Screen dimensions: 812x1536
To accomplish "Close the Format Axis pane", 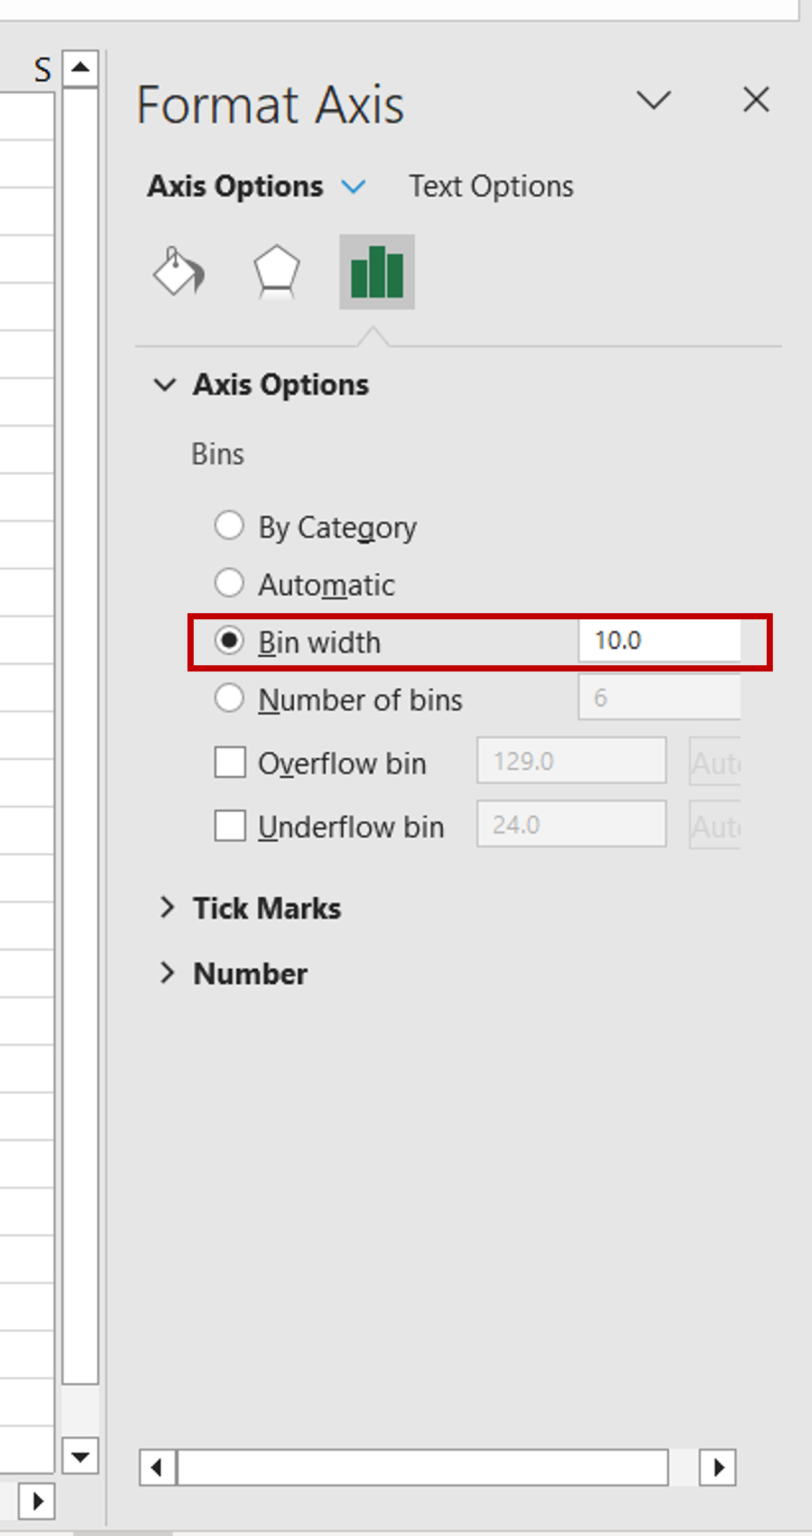I will click(755, 100).
